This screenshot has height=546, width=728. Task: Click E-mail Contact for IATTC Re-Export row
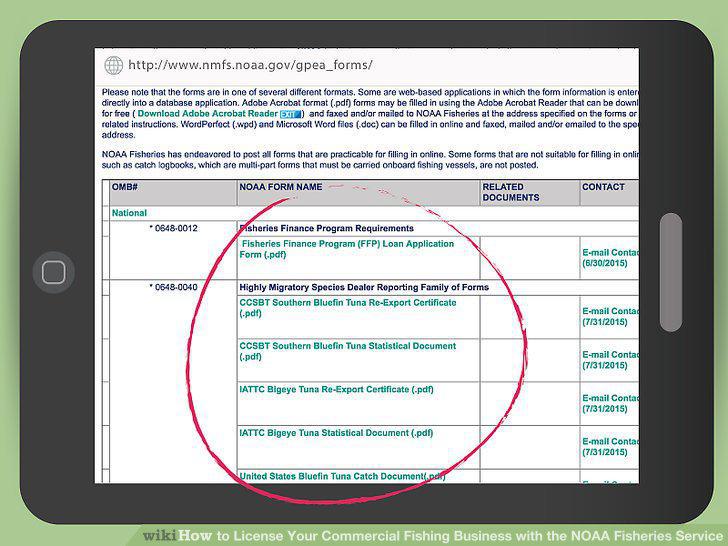[610, 403]
